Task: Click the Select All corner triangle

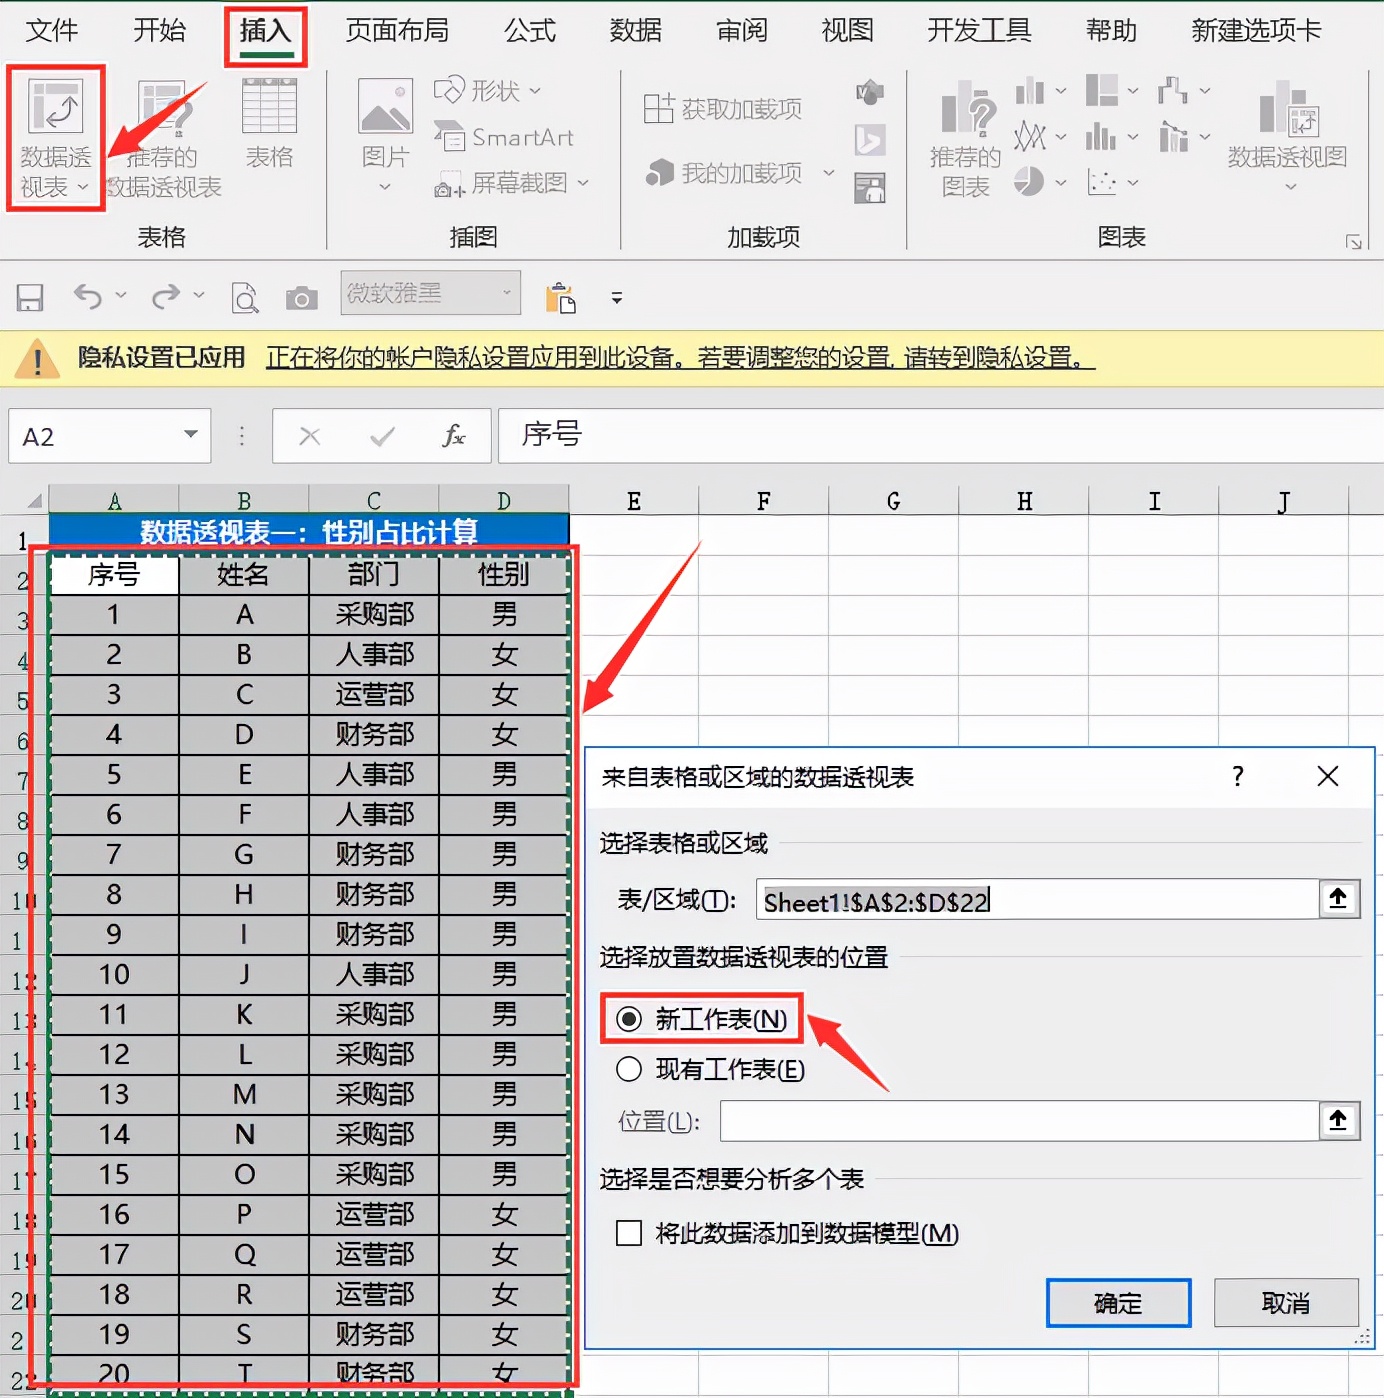Action: coord(33,500)
